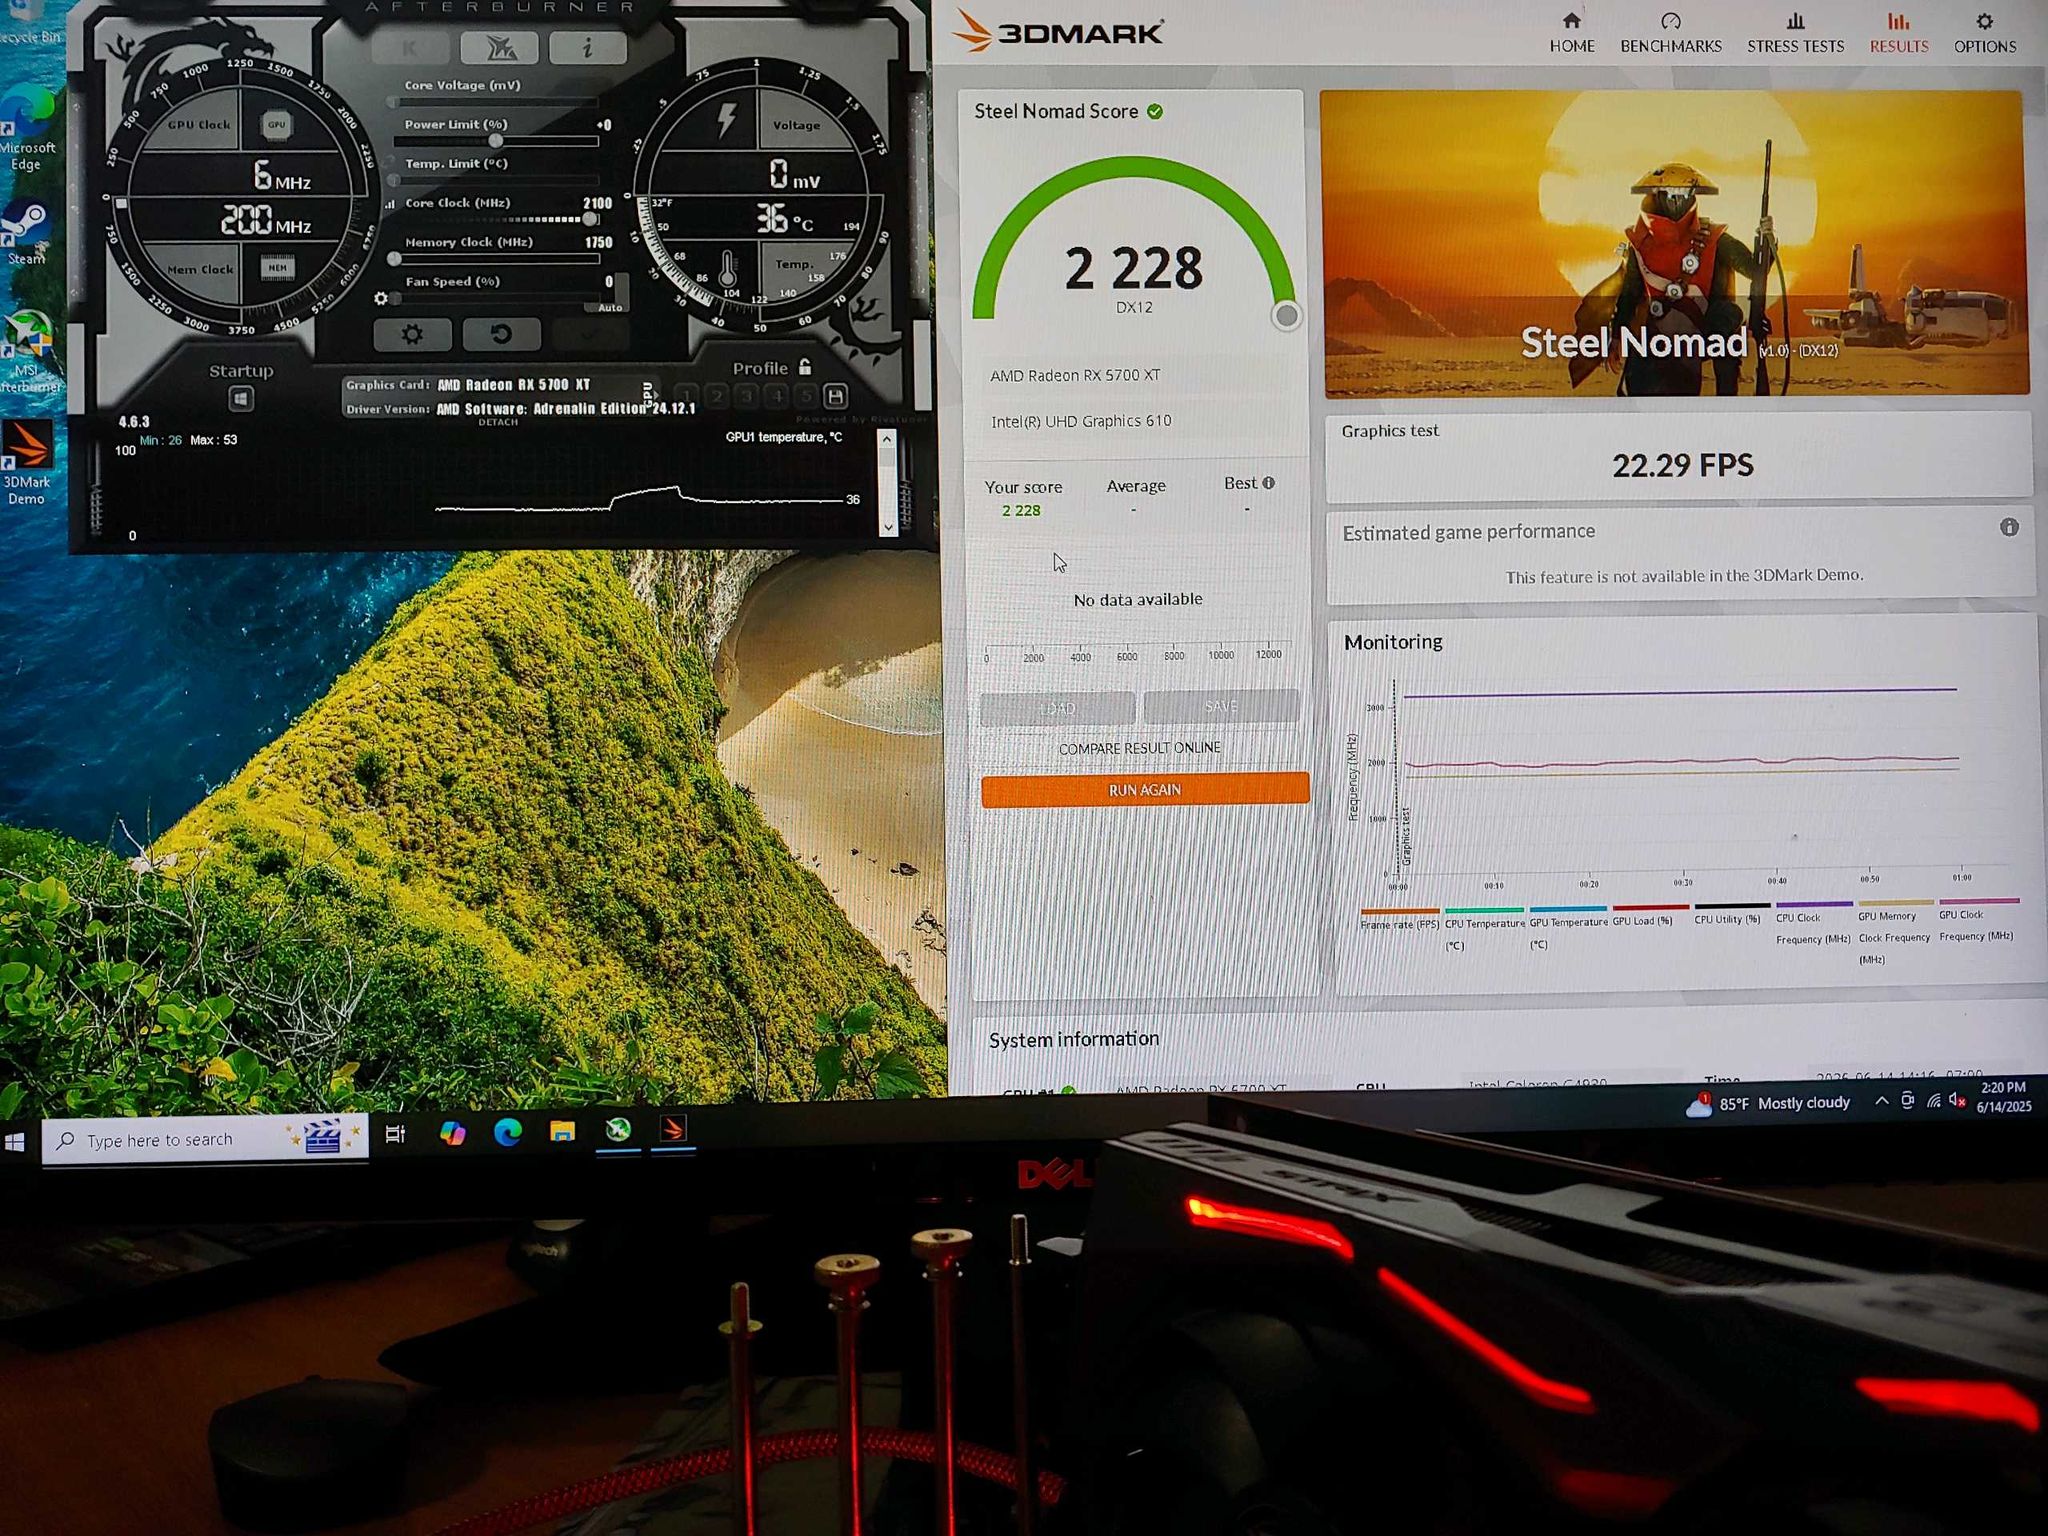Open Afterburner settings gear button

point(412,334)
